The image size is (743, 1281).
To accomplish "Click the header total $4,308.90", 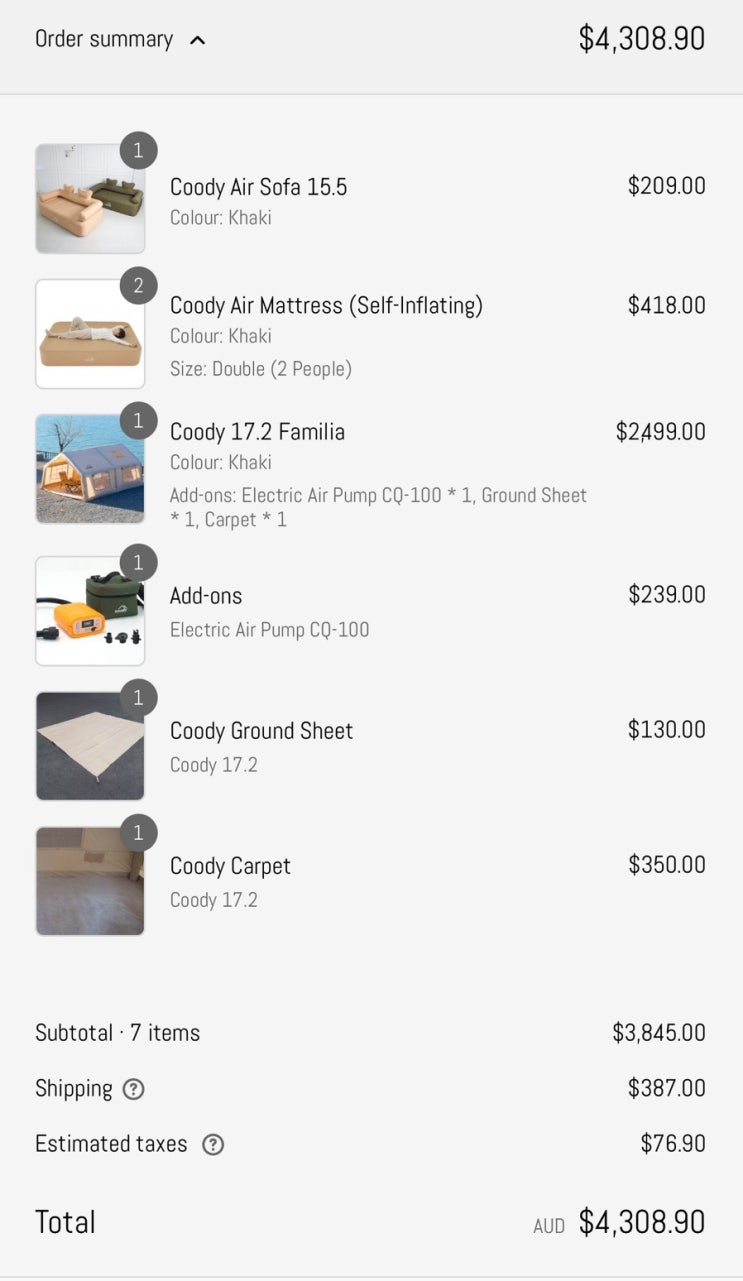I will coord(641,39).
